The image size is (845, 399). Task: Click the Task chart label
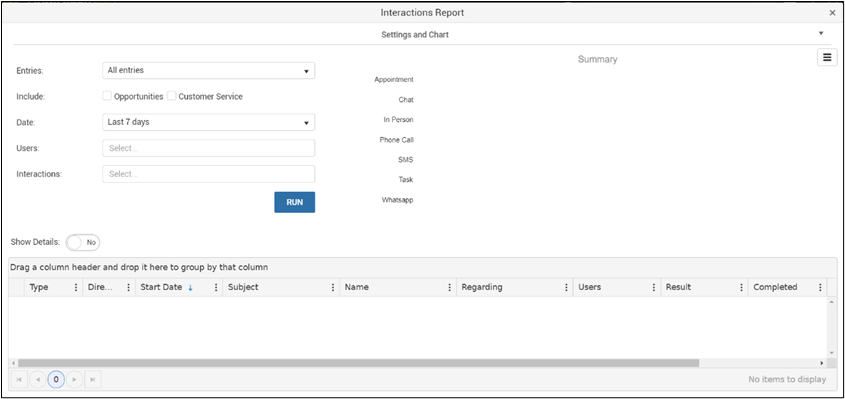(x=406, y=180)
